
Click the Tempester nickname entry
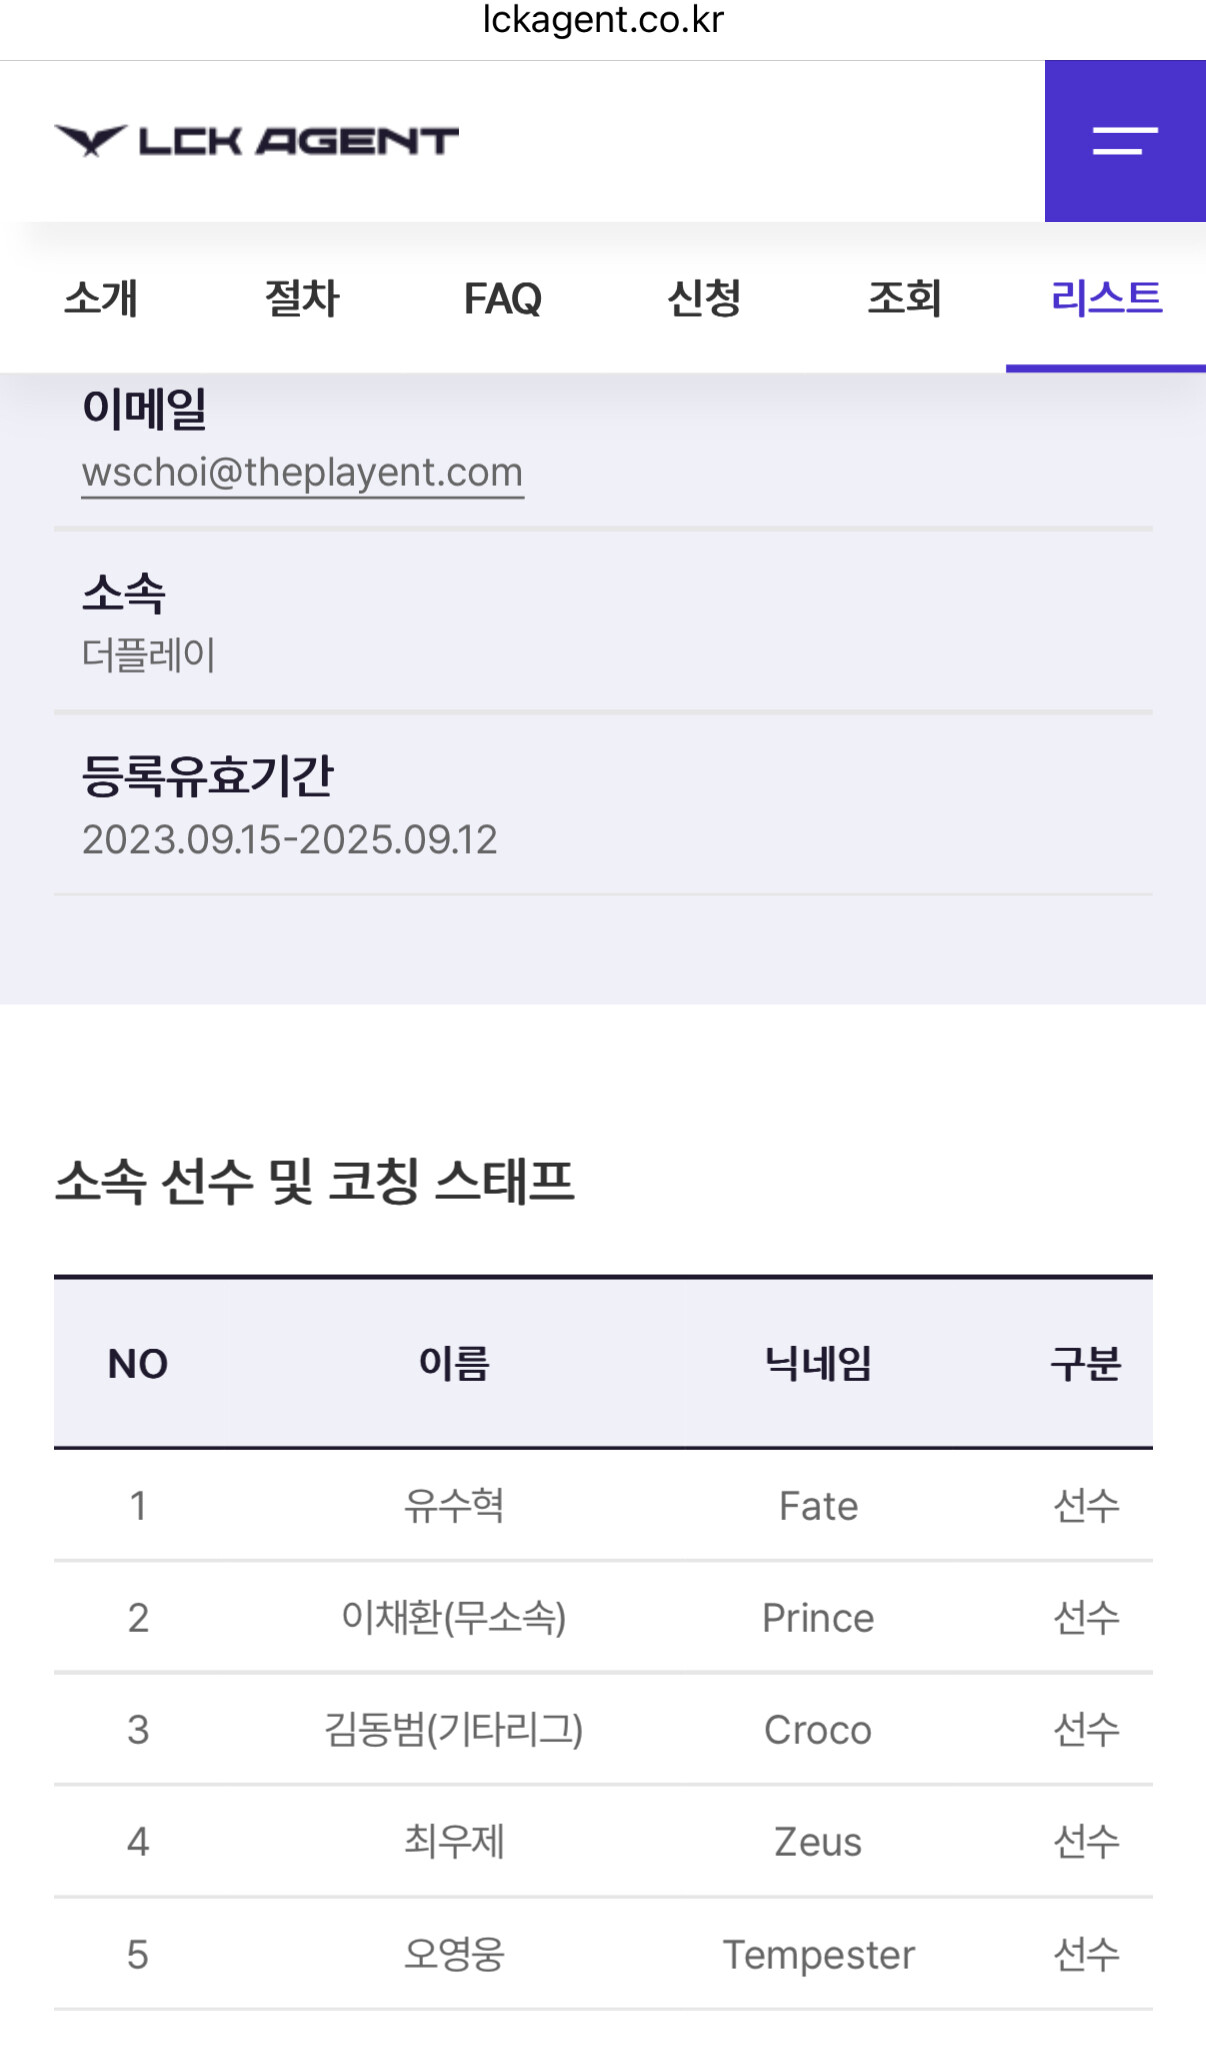[x=818, y=1955]
